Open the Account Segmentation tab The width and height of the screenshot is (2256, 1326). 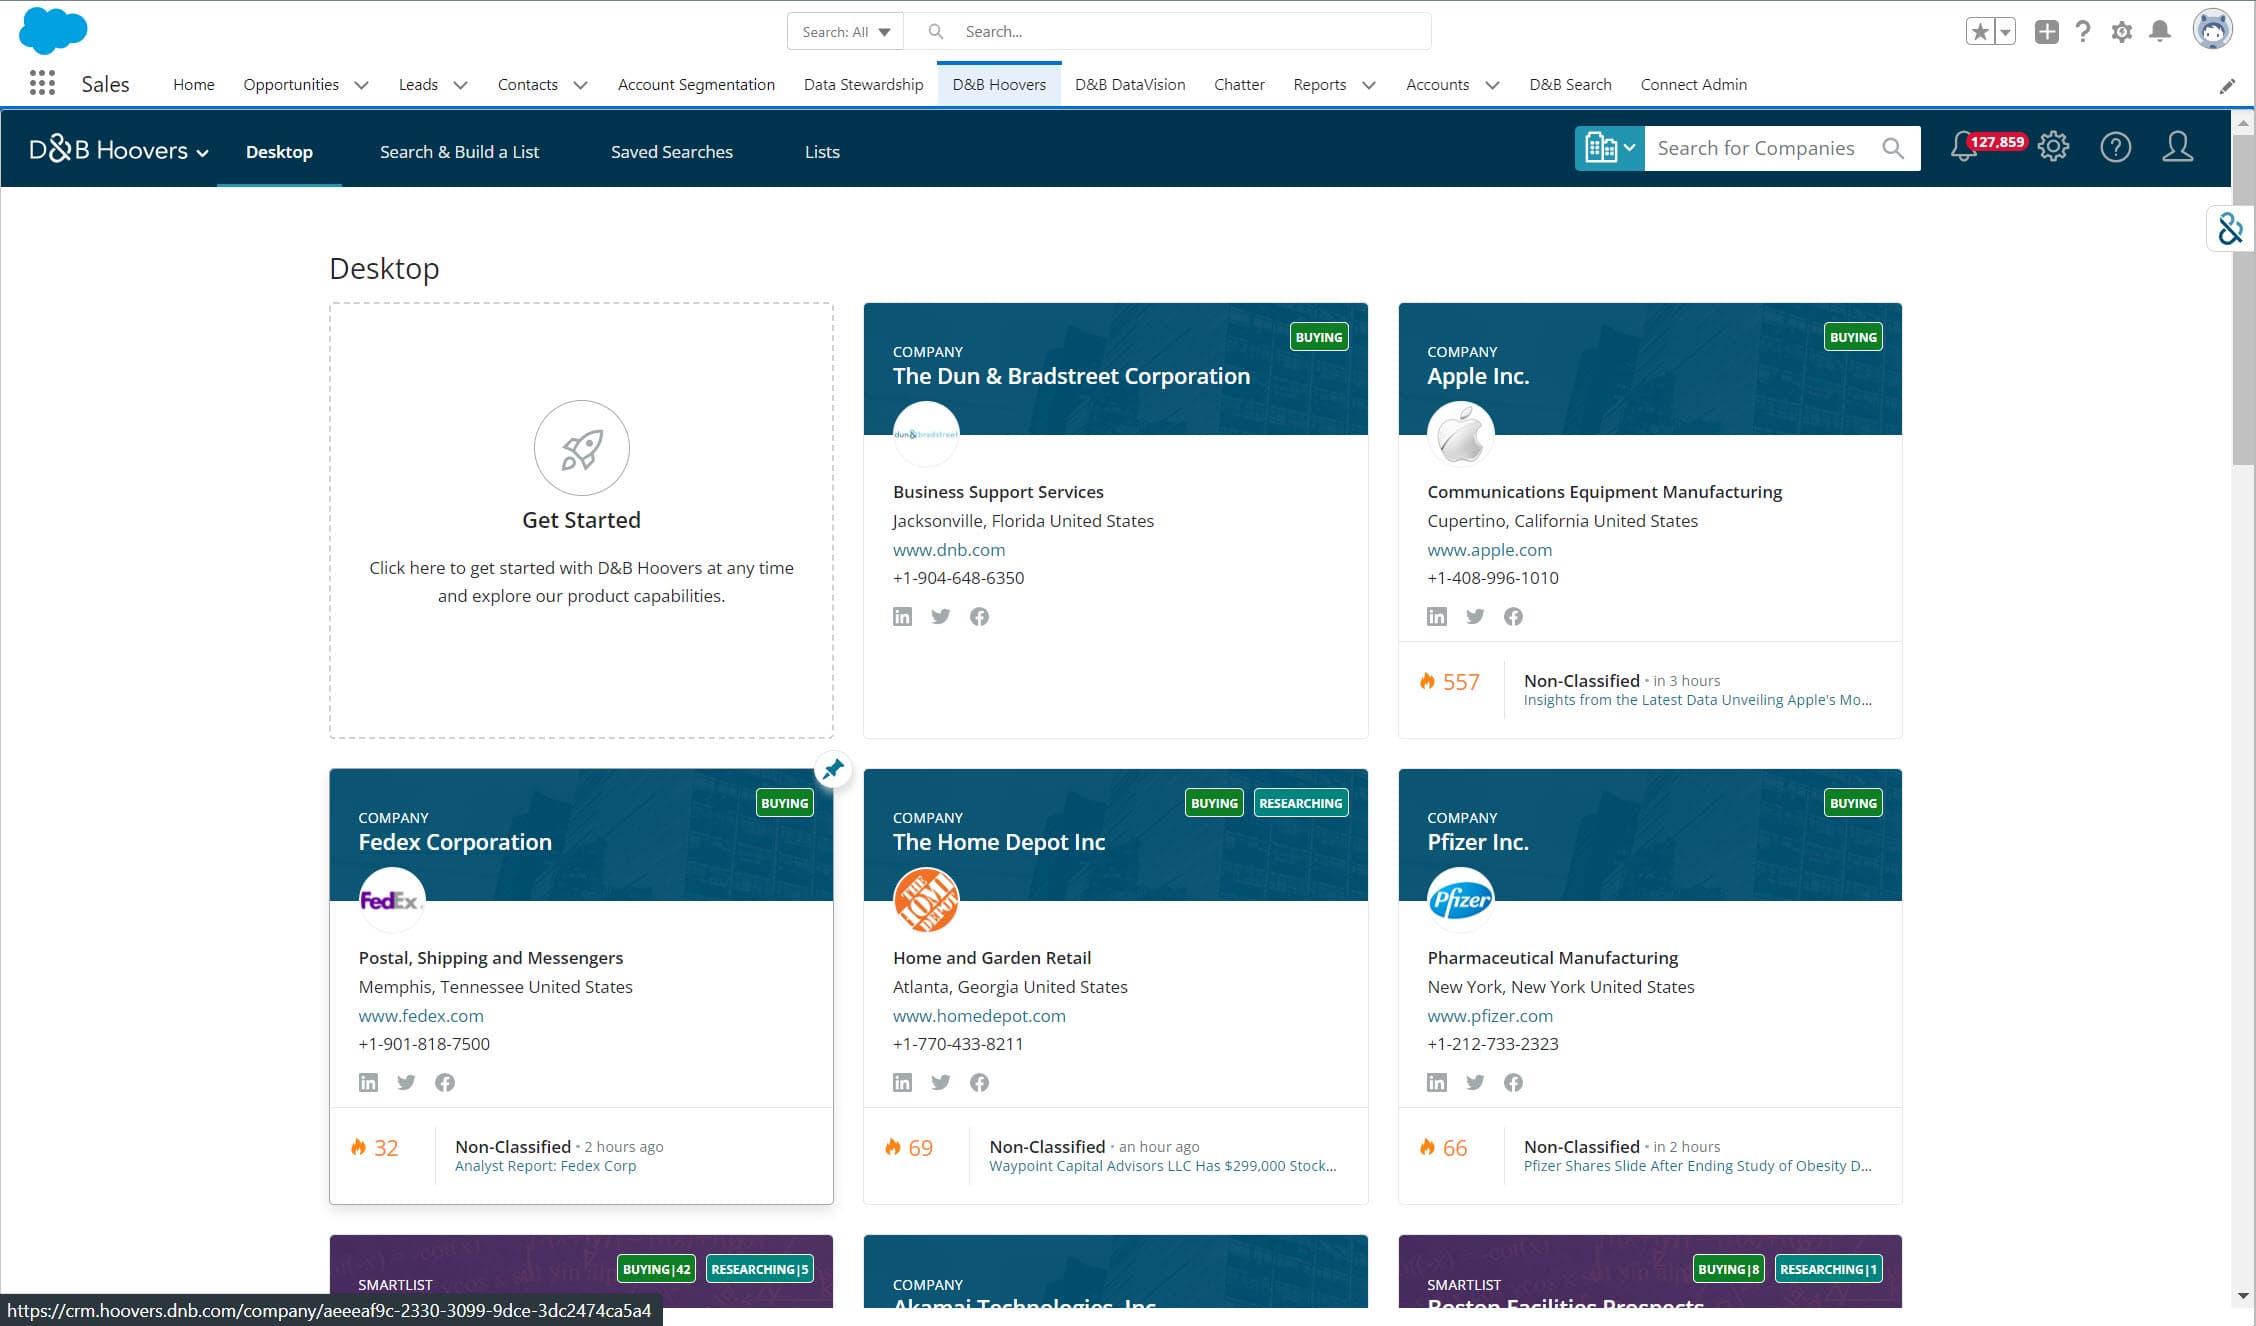coord(696,85)
